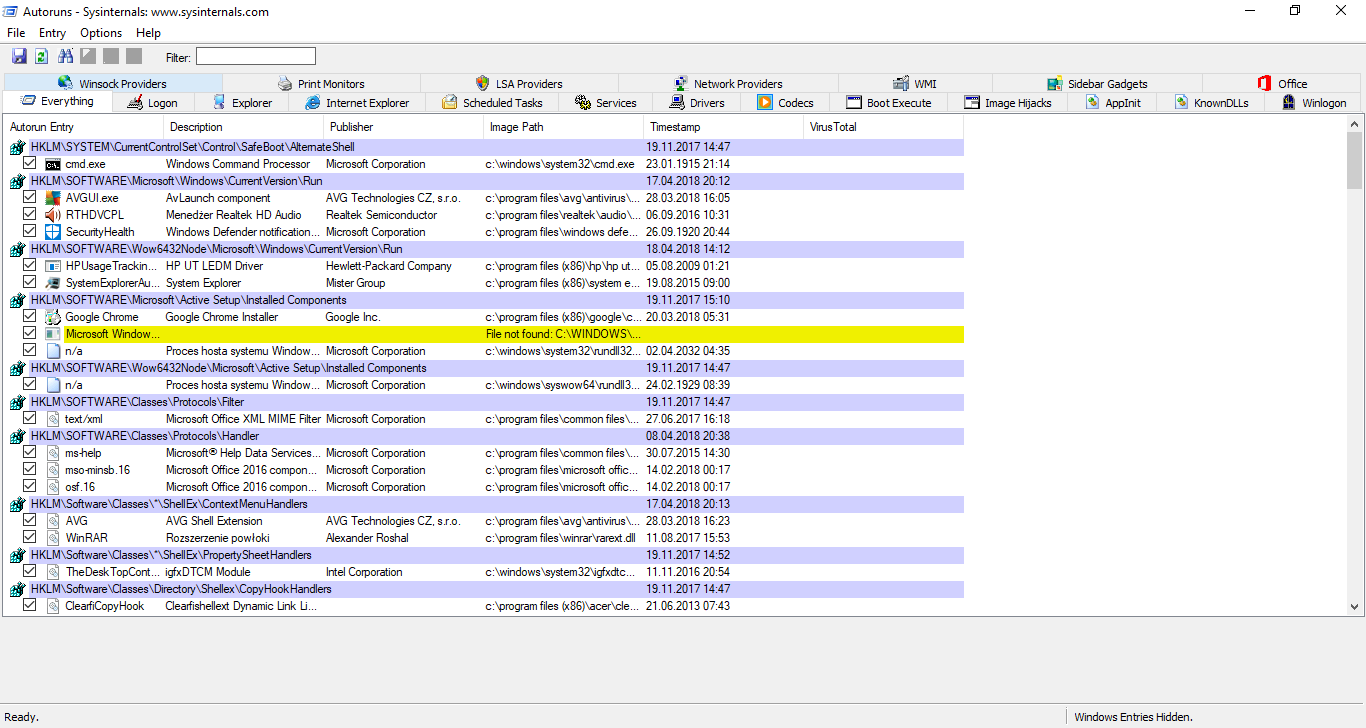
Task: Click the RTHDVCPL speaker icon
Action: [x=53, y=215]
